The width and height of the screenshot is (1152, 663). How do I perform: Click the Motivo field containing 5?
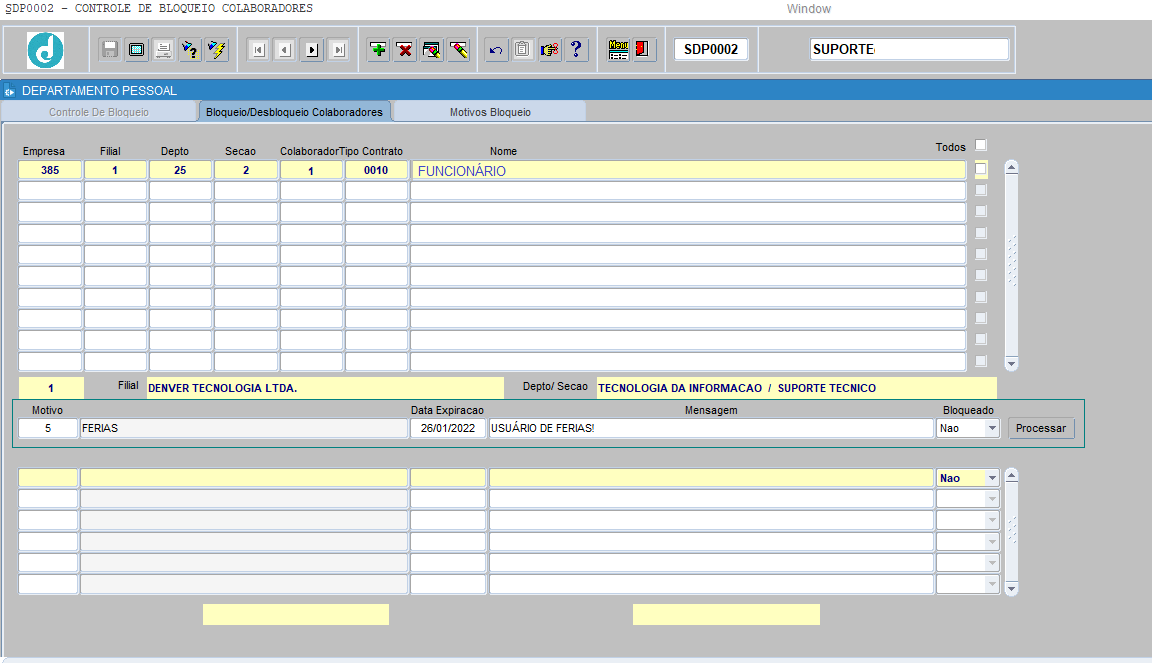point(48,428)
